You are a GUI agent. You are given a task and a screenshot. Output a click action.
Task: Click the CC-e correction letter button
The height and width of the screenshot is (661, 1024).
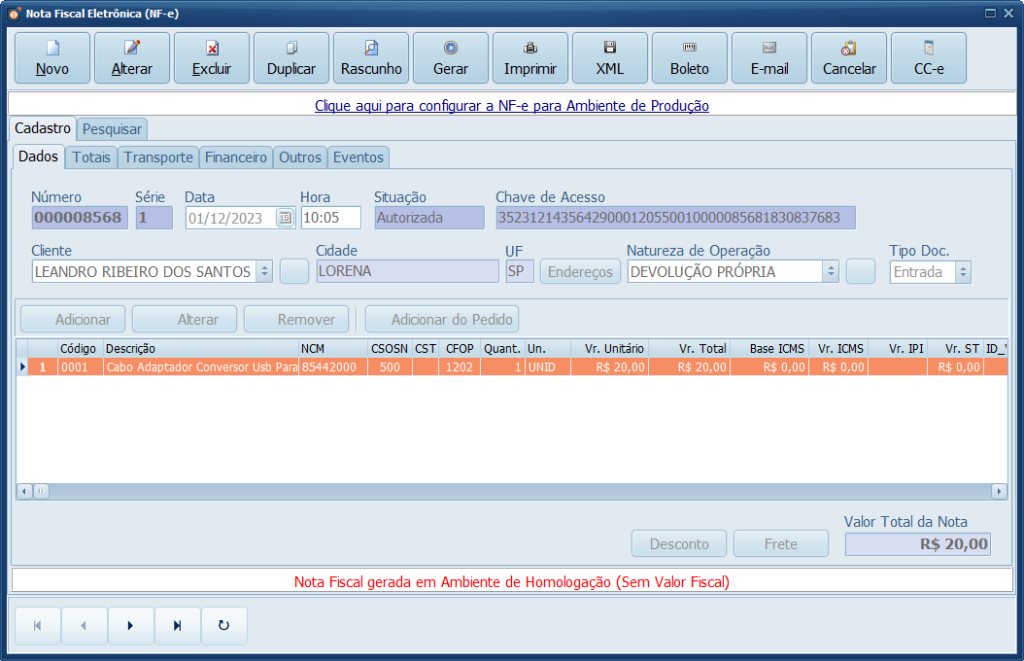pyautogui.click(x=928, y=58)
